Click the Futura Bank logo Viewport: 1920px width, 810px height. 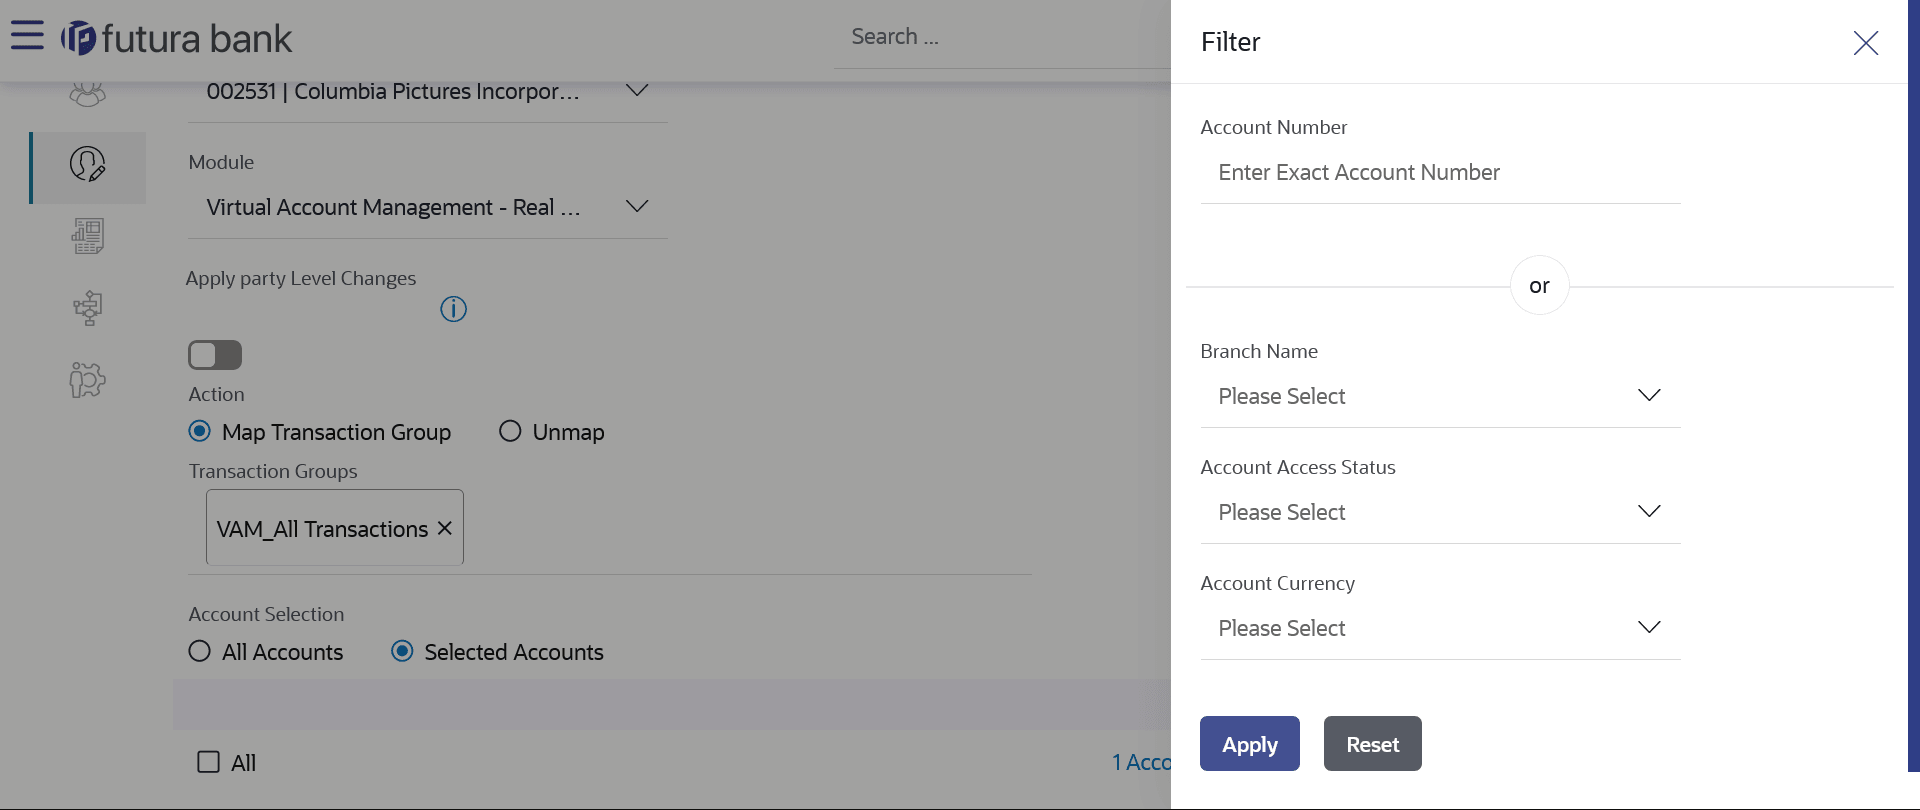click(176, 39)
